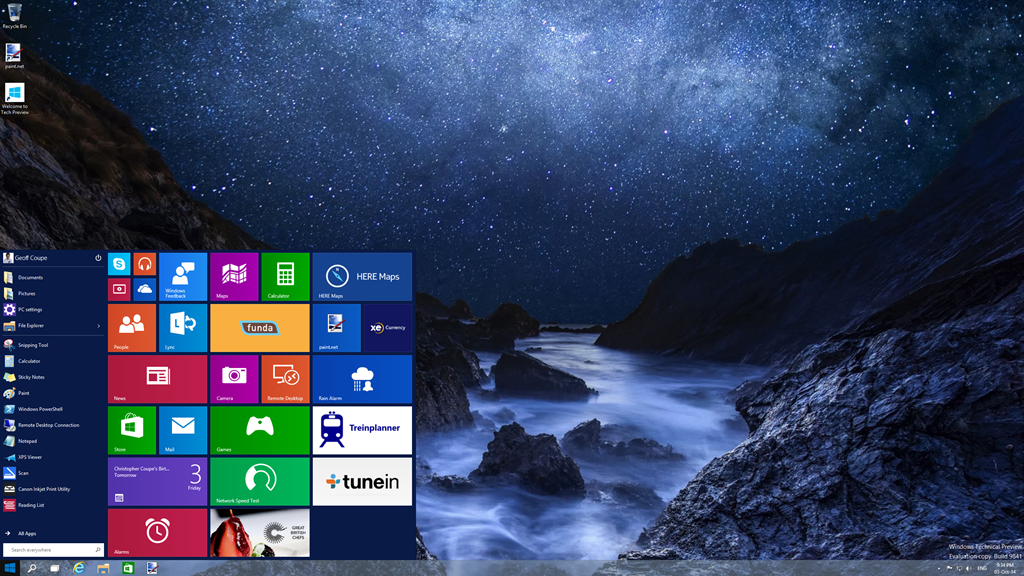The image size is (1024, 576).
Task: Launch the Calculator tile in Start
Action: tap(285, 276)
